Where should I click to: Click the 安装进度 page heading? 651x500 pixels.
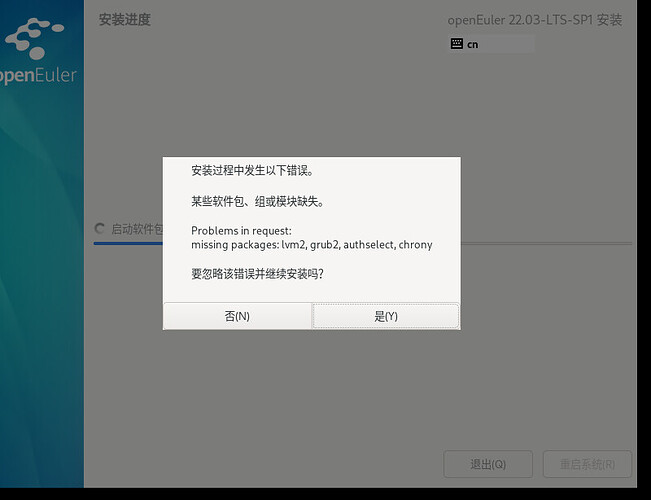click(x=125, y=20)
